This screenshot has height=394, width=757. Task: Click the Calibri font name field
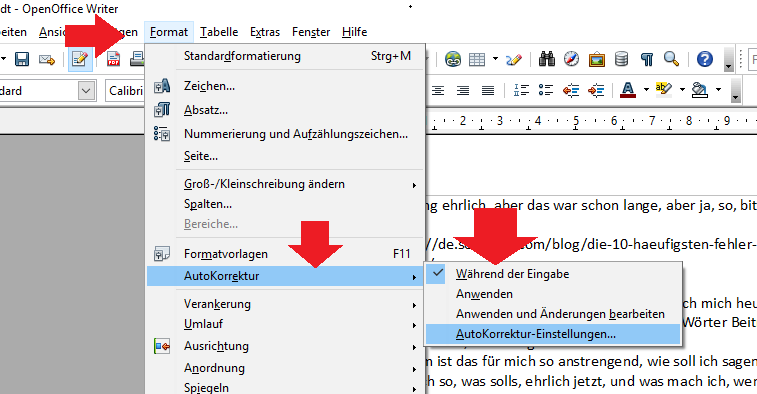(125, 91)
